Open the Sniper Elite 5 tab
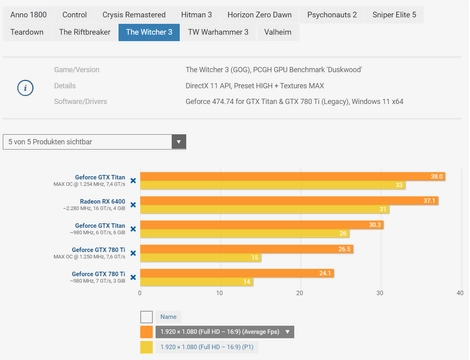The height and width of the screenshot is (360, 470). tap(394, 15)
